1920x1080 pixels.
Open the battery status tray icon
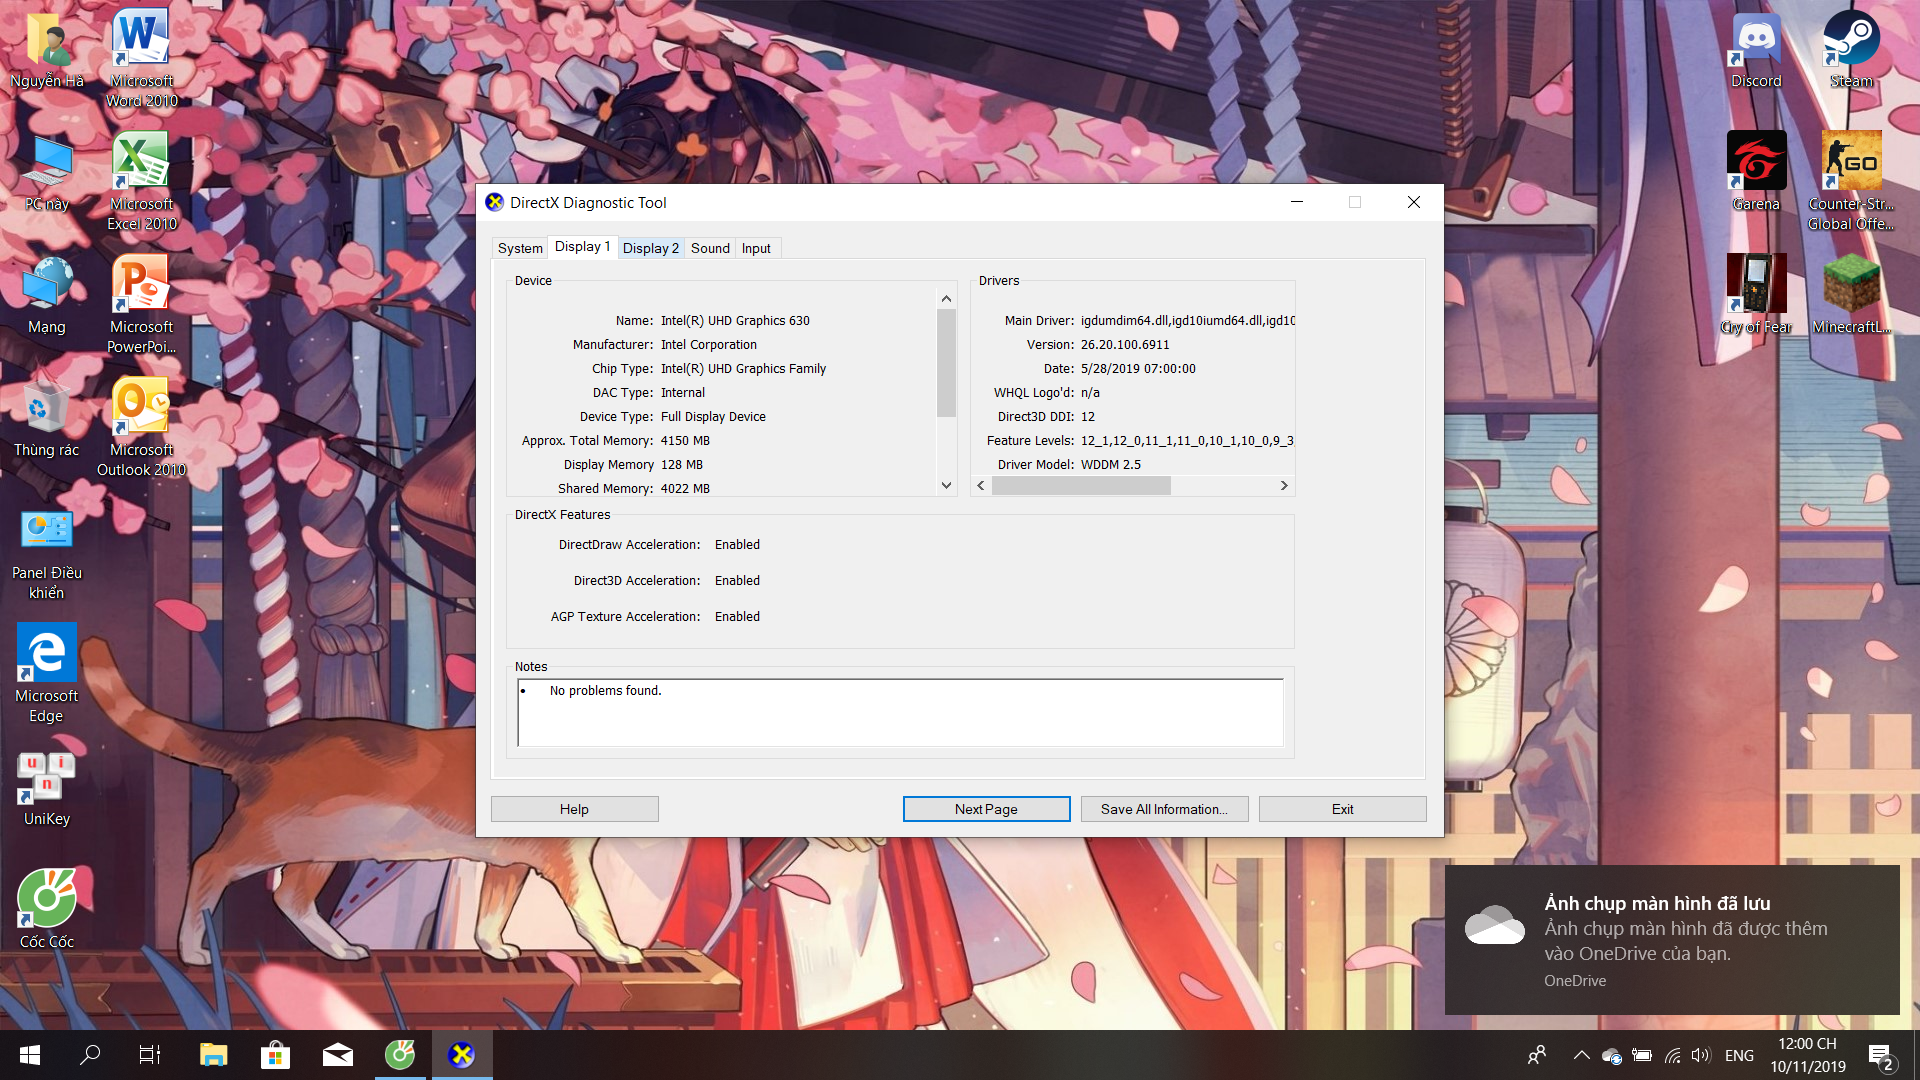pos(1642,1055)
